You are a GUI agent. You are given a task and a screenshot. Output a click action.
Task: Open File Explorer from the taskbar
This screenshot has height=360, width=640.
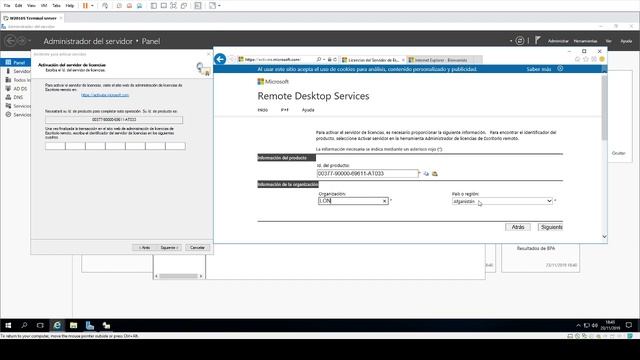coord(73,325)
